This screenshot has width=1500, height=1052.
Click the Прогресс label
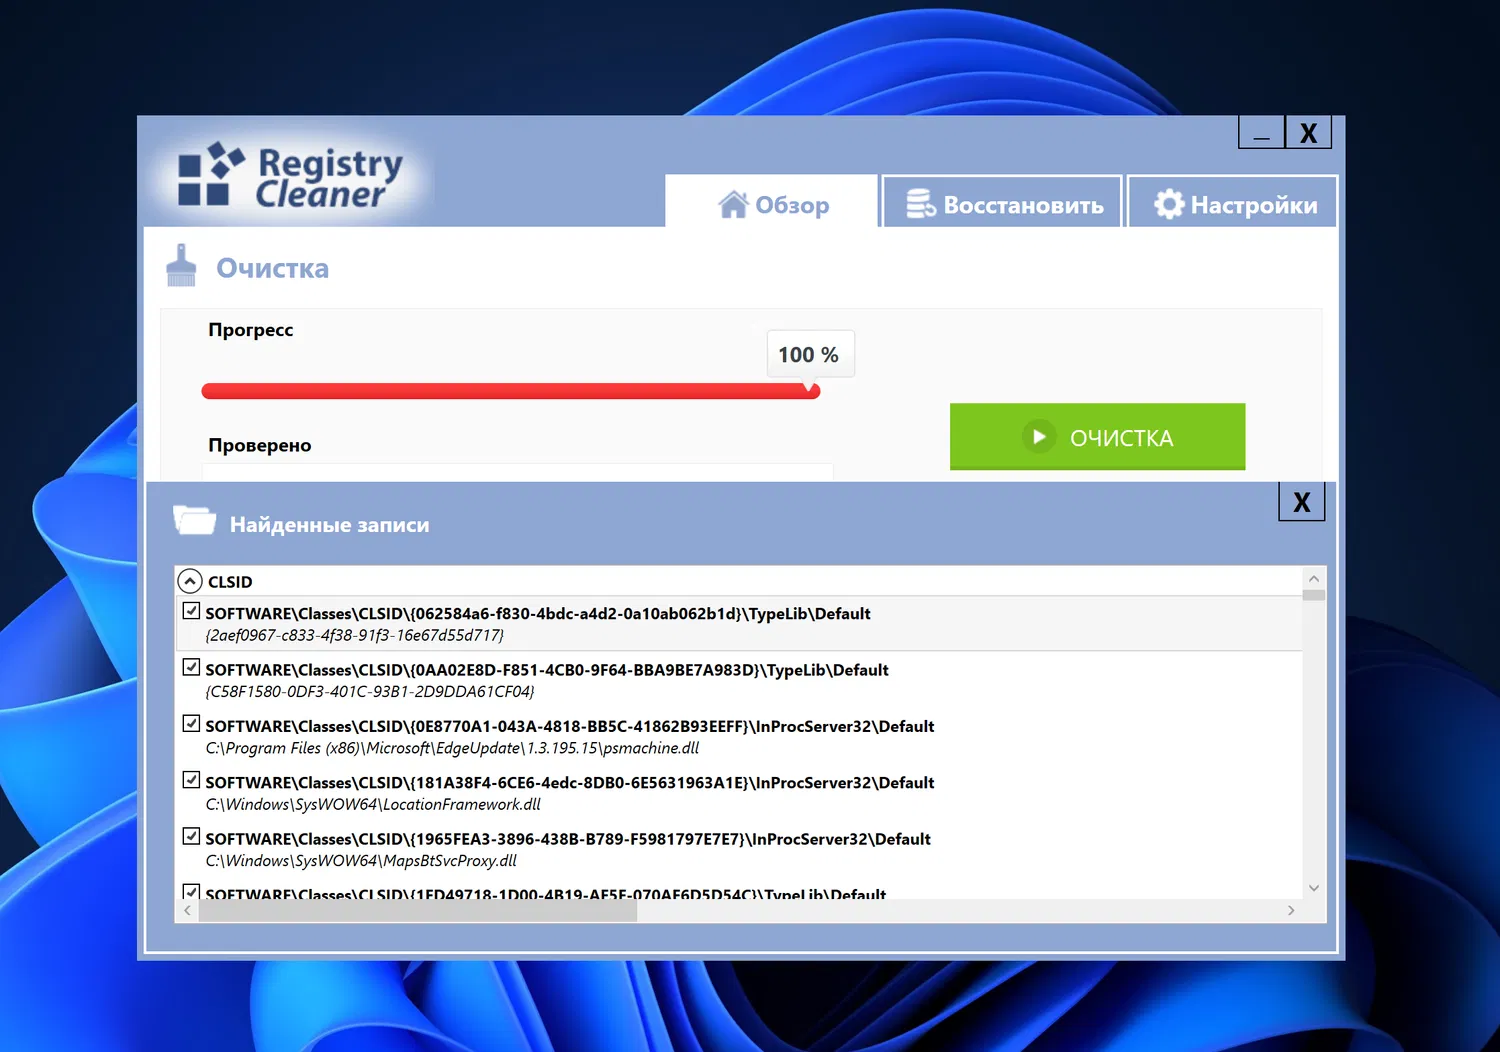pos(251,330)
